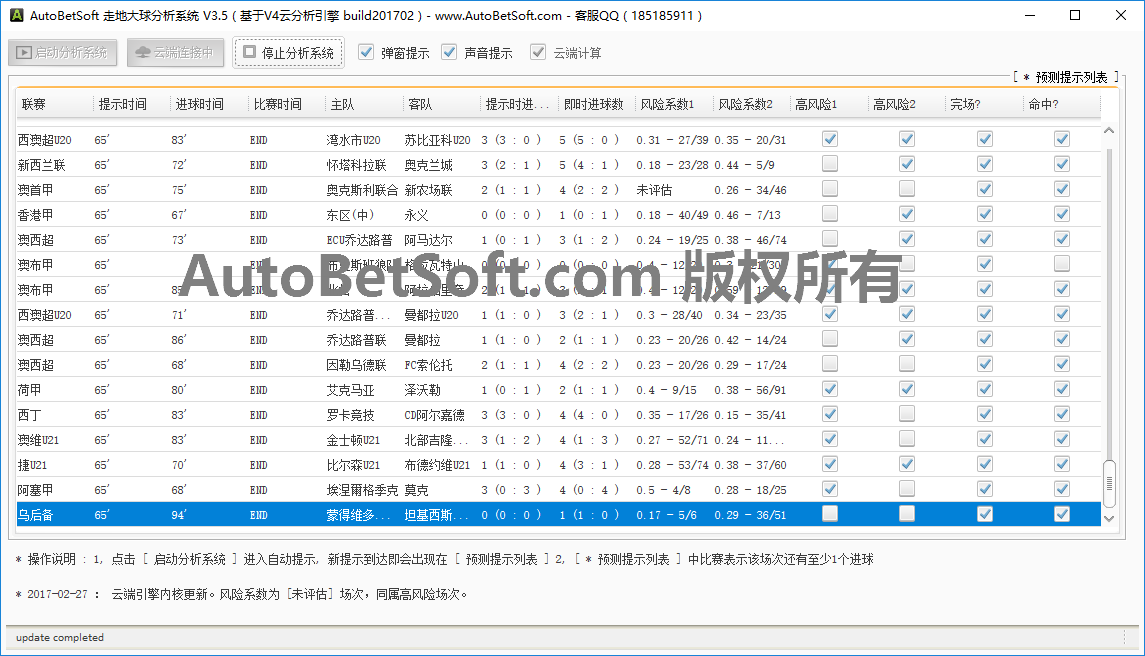Click the 高风险2 column header
Screen dimensions: 1145x656
click(906, 104)
